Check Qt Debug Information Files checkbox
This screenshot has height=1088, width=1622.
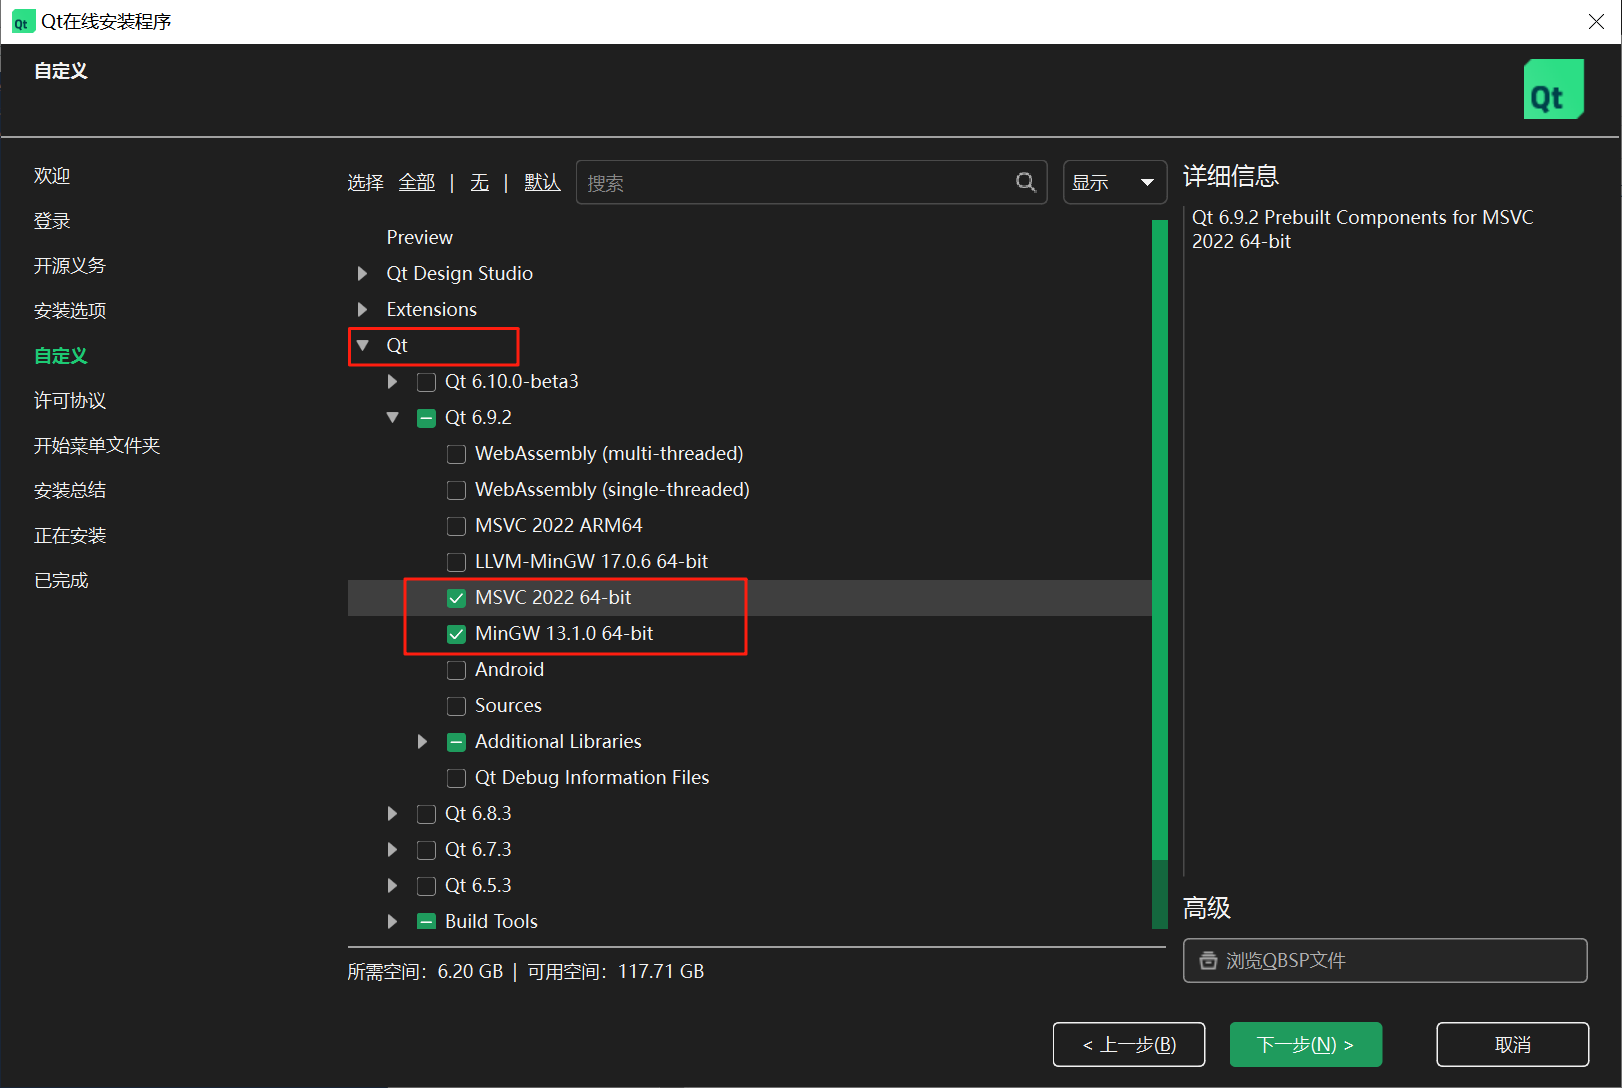coord(456,778)
